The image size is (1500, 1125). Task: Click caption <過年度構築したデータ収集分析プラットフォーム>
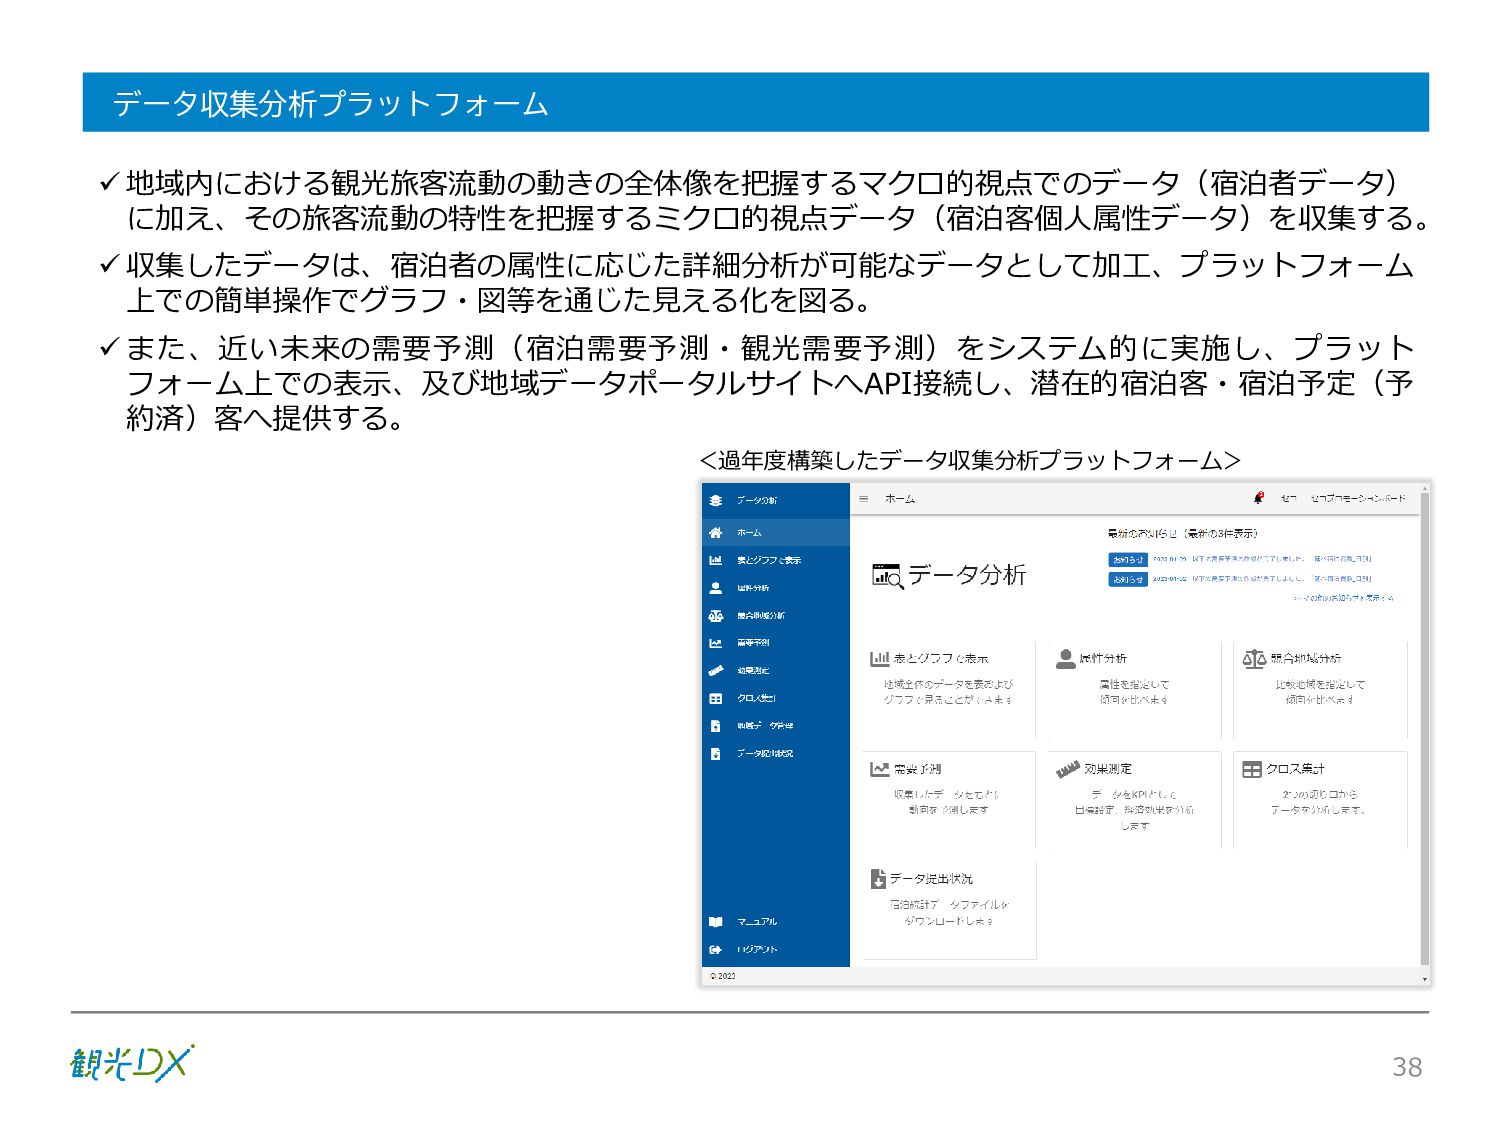[x=970, y=460]
